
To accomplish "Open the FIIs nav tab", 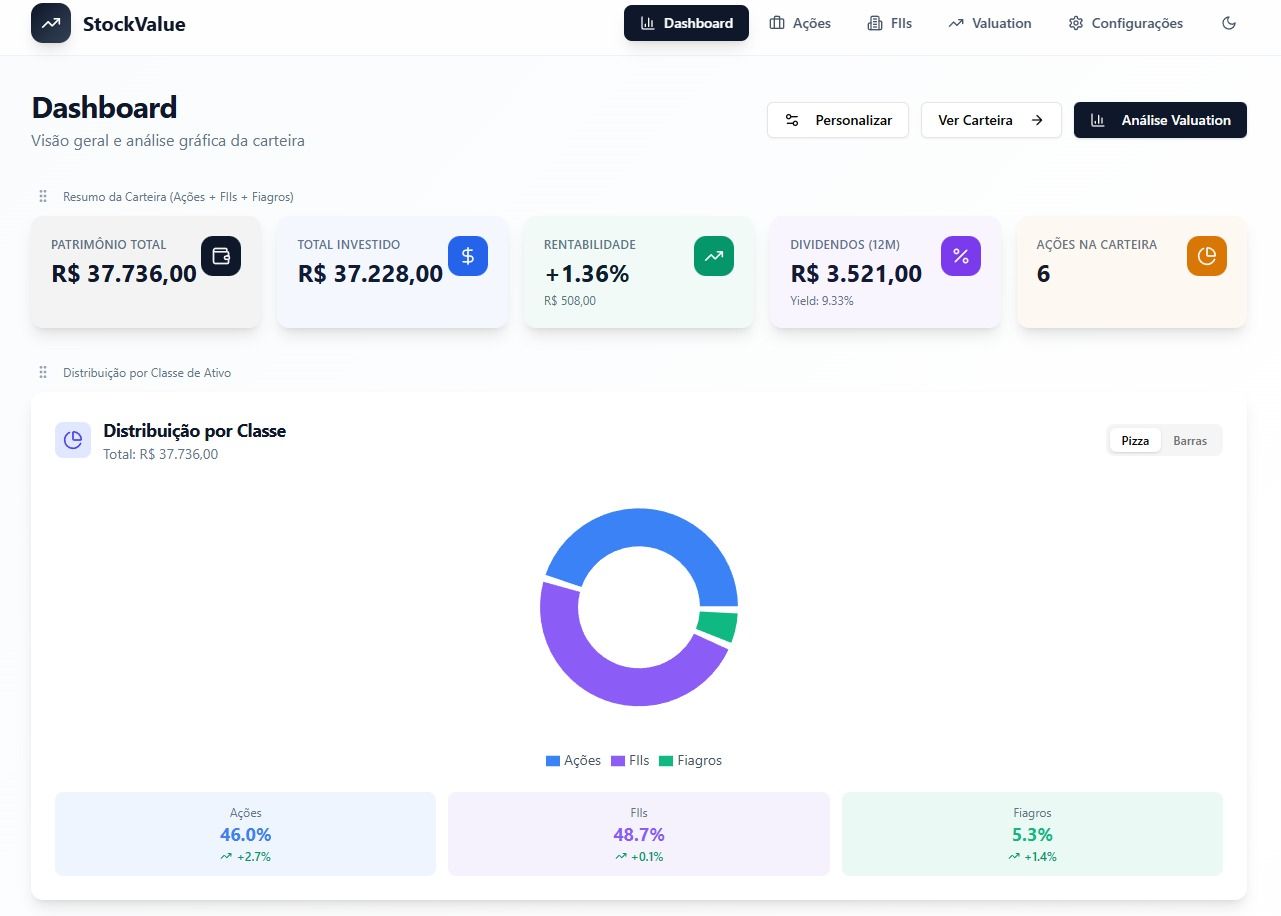I will click(890, 23).
